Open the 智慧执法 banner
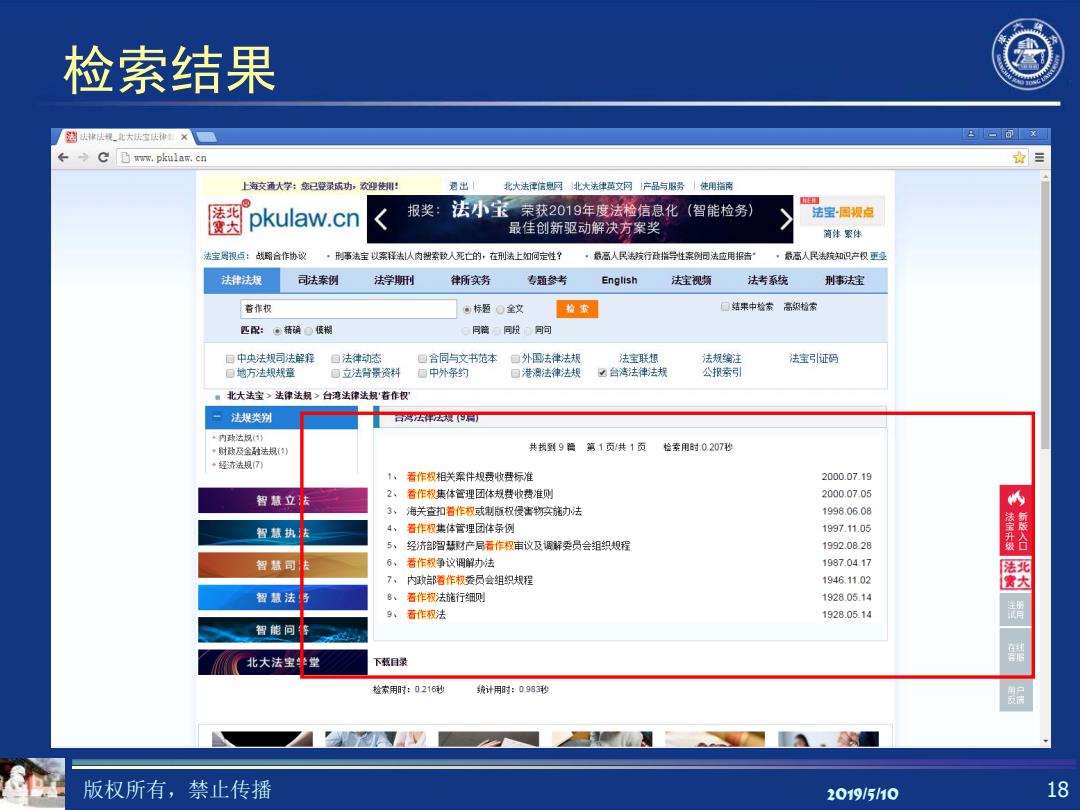This screenshot has height=810, width=1080. pos(282,533)
